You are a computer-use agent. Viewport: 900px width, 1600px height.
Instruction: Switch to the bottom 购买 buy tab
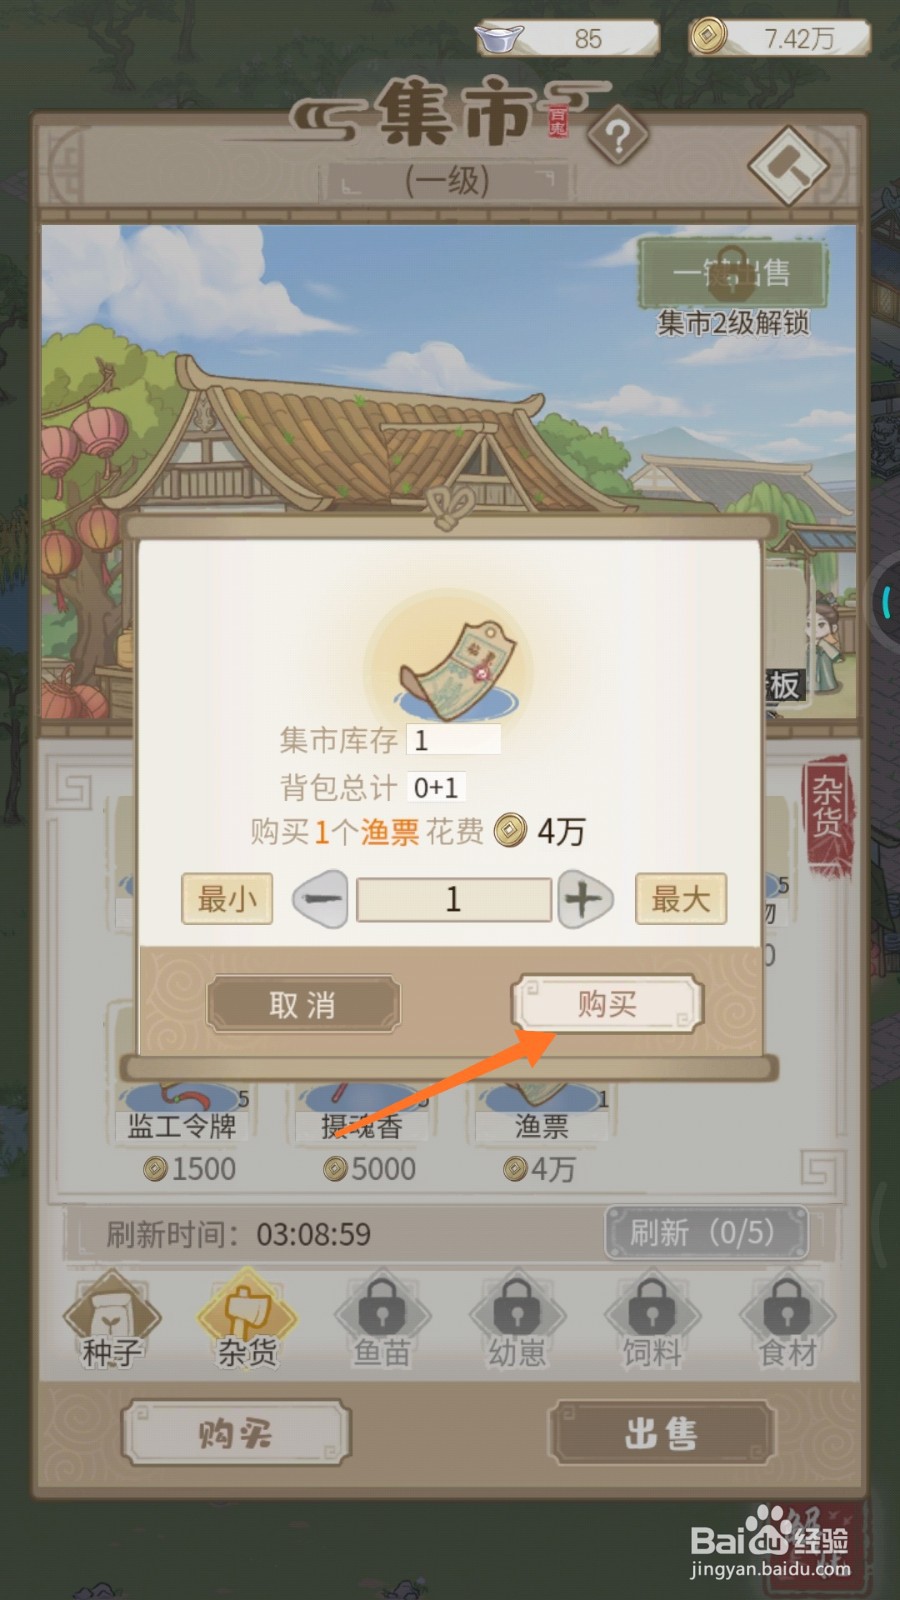[x=236, y=1433]
